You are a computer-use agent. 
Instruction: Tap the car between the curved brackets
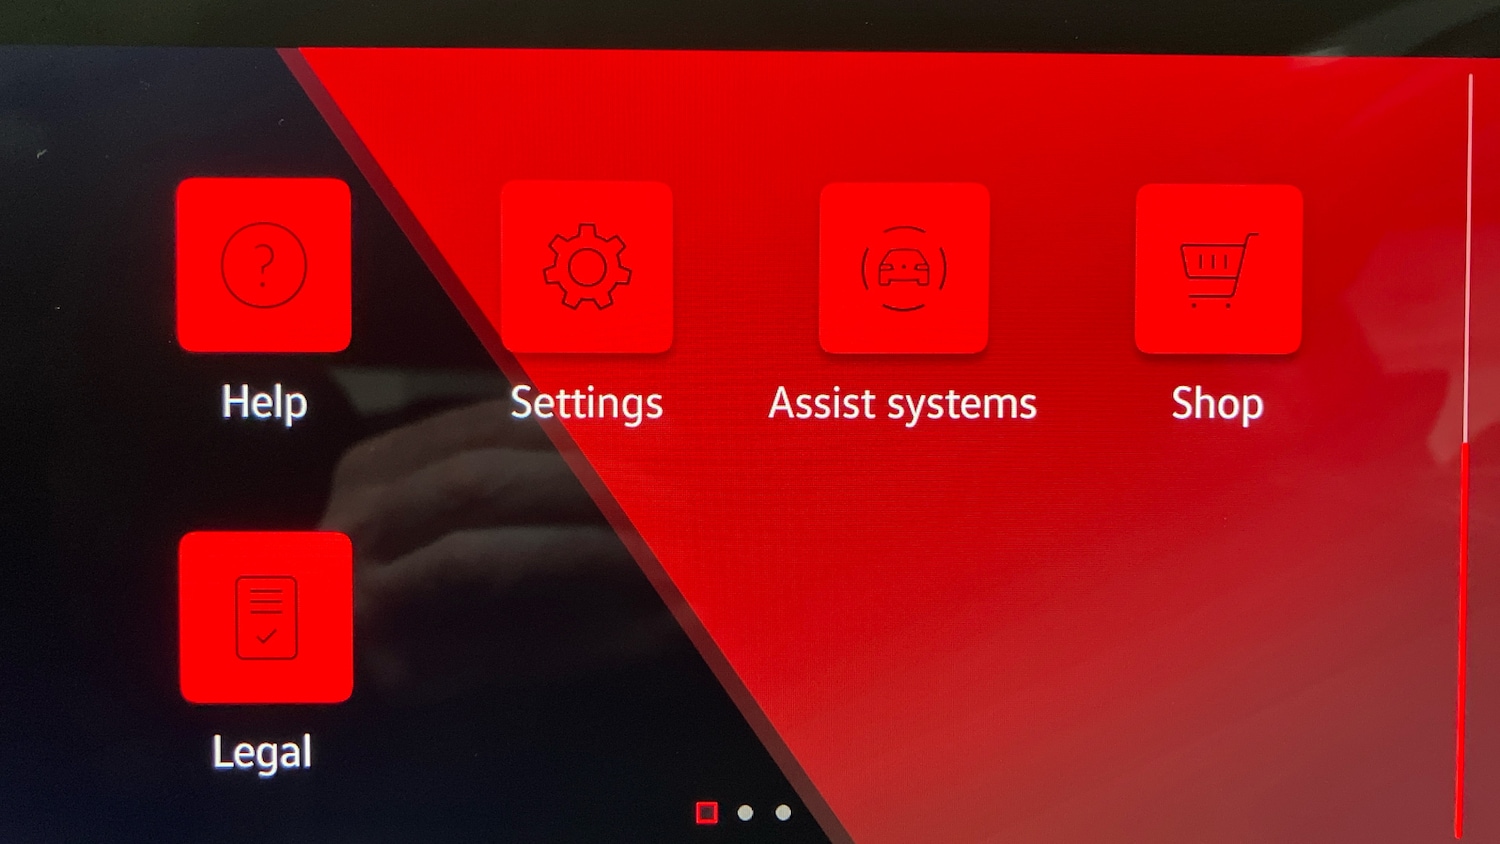click(904, 268)
